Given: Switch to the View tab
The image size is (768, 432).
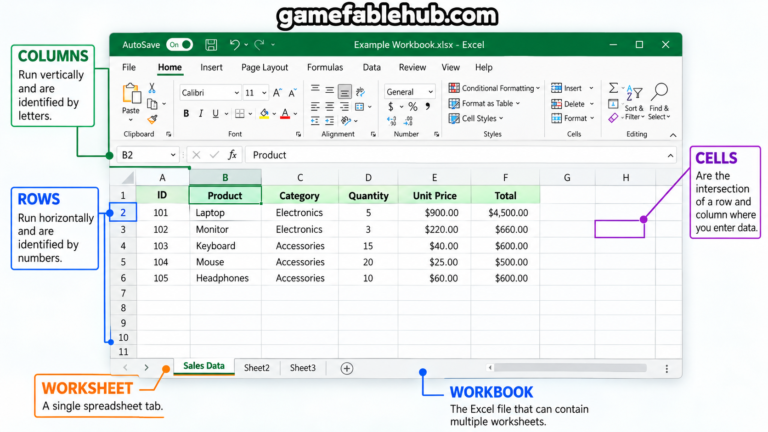Looking at the screenshot, I should [450, 68].
